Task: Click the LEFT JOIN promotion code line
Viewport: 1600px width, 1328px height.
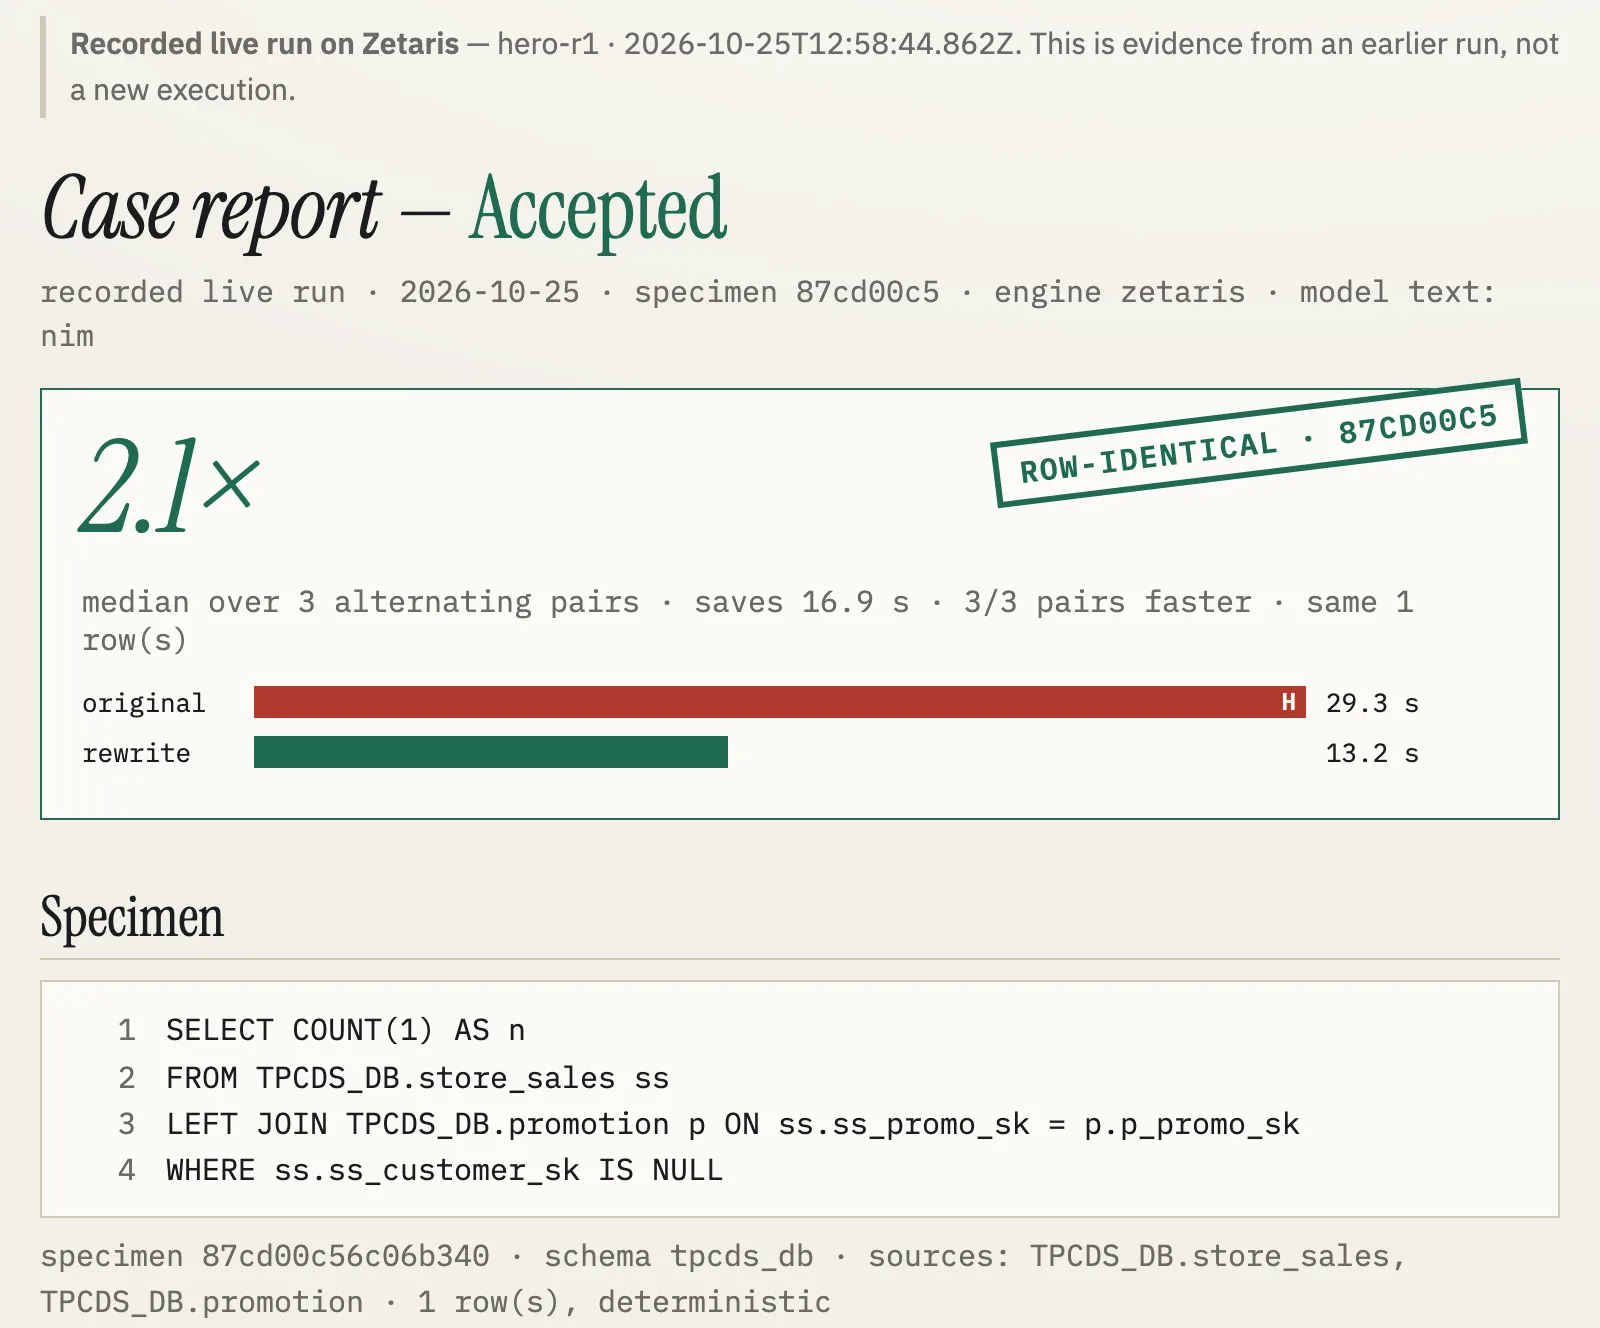Action: click(x=733, y=1124)
